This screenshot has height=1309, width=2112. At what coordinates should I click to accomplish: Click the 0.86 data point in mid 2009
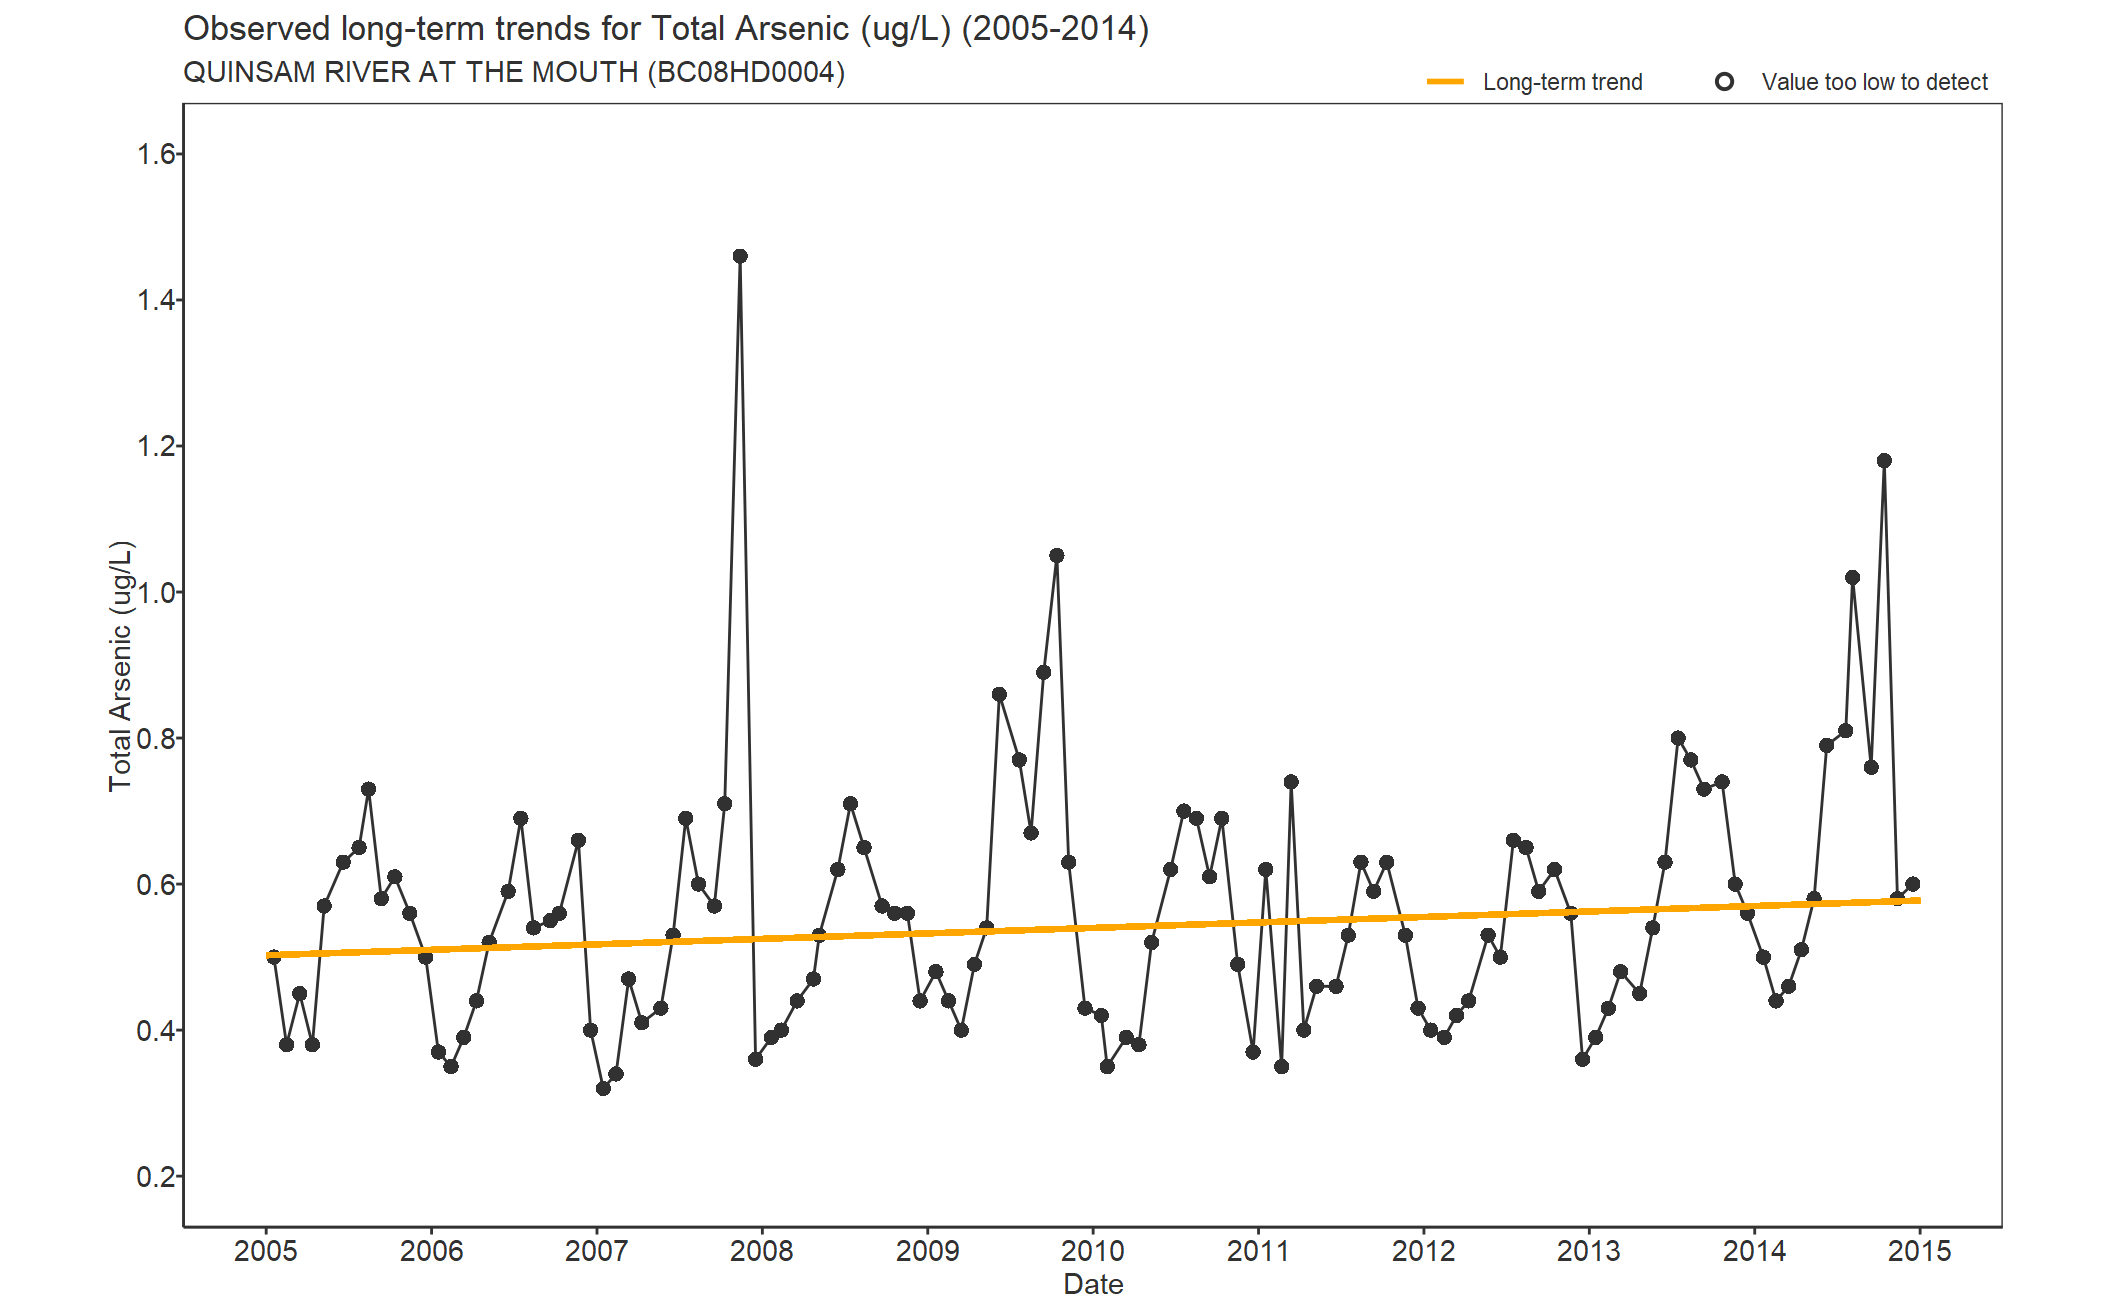(x=999, y=694)
